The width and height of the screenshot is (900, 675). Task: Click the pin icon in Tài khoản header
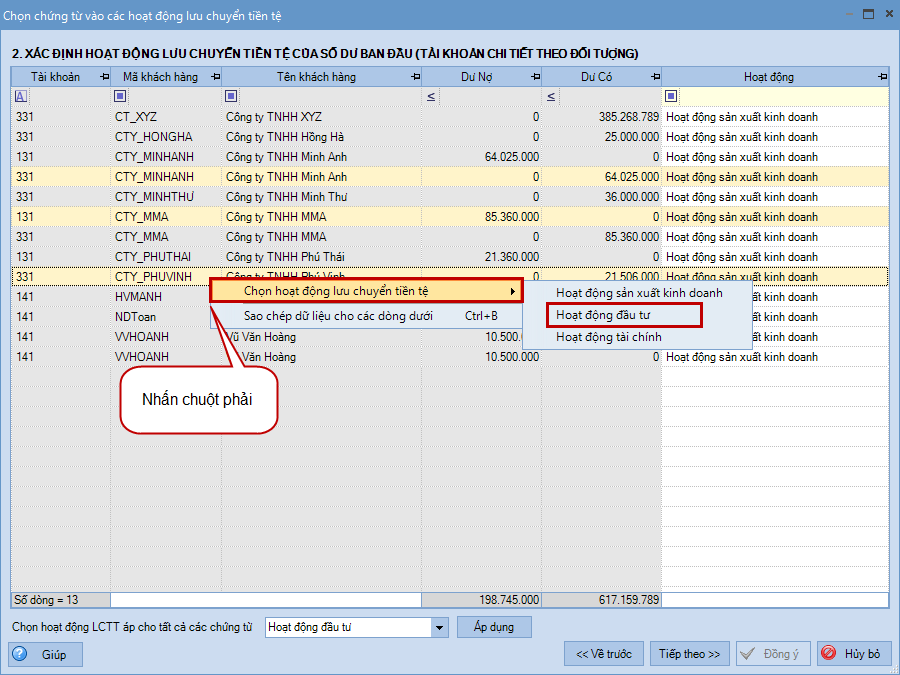click(104, 77)
